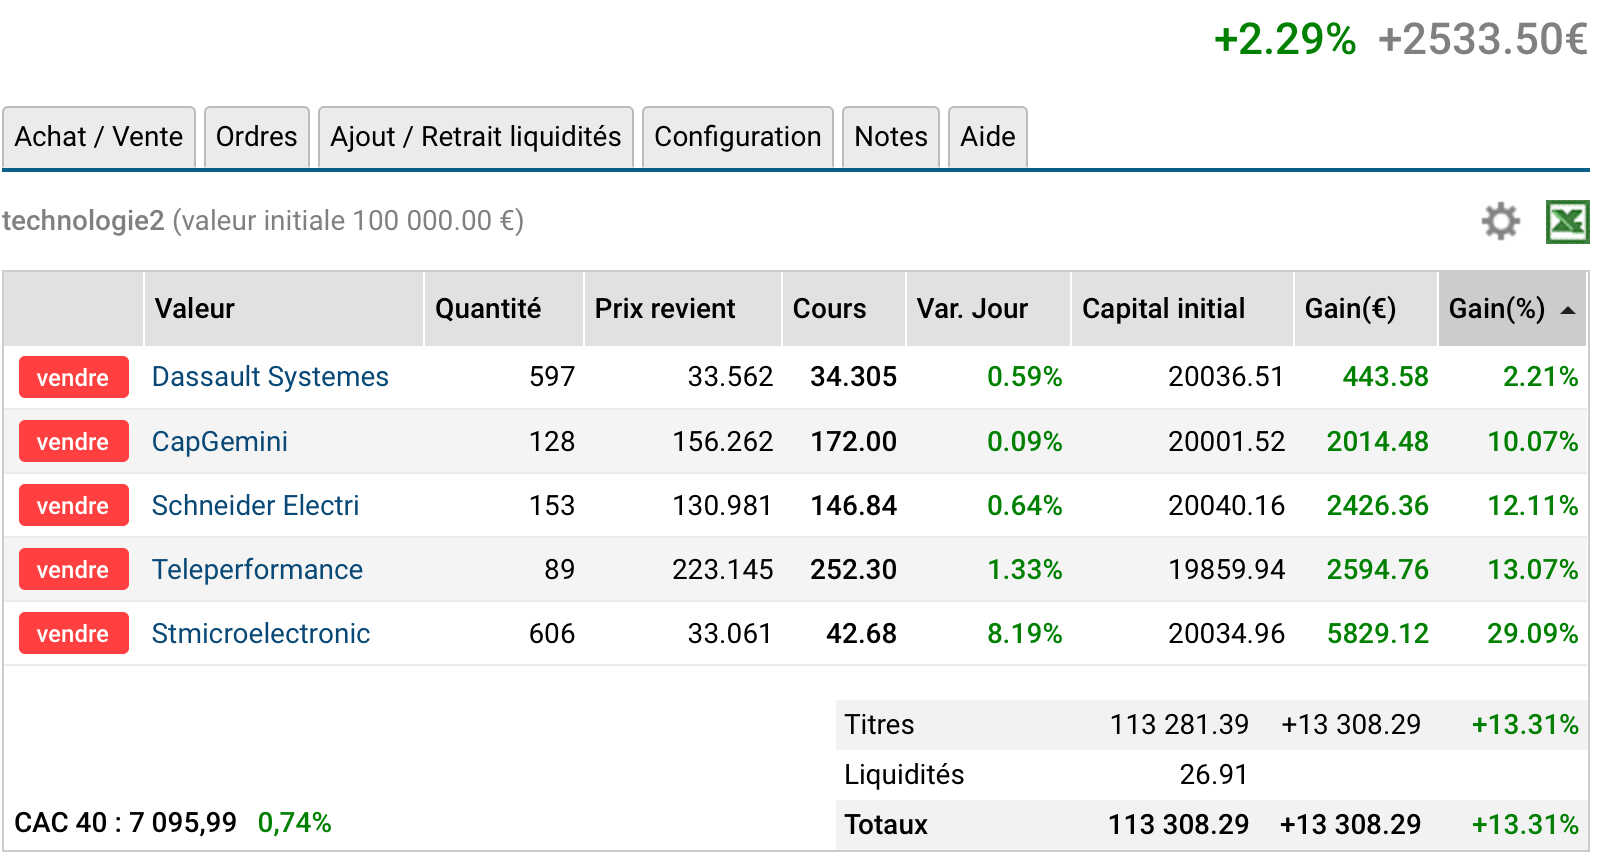Sort by the Gain(€) column header
1597x856 pixels.
(1366, 309)
